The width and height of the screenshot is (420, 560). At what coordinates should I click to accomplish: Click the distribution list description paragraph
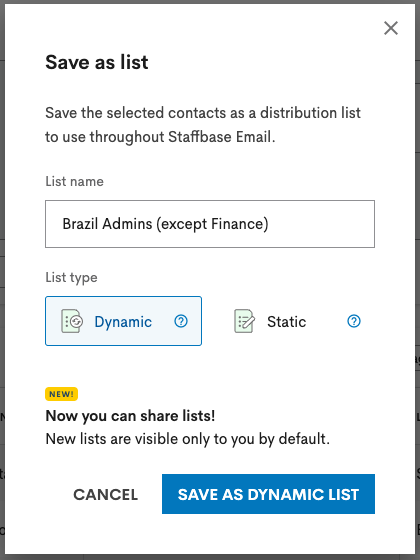pyautogui.click(x=203, y=125)
